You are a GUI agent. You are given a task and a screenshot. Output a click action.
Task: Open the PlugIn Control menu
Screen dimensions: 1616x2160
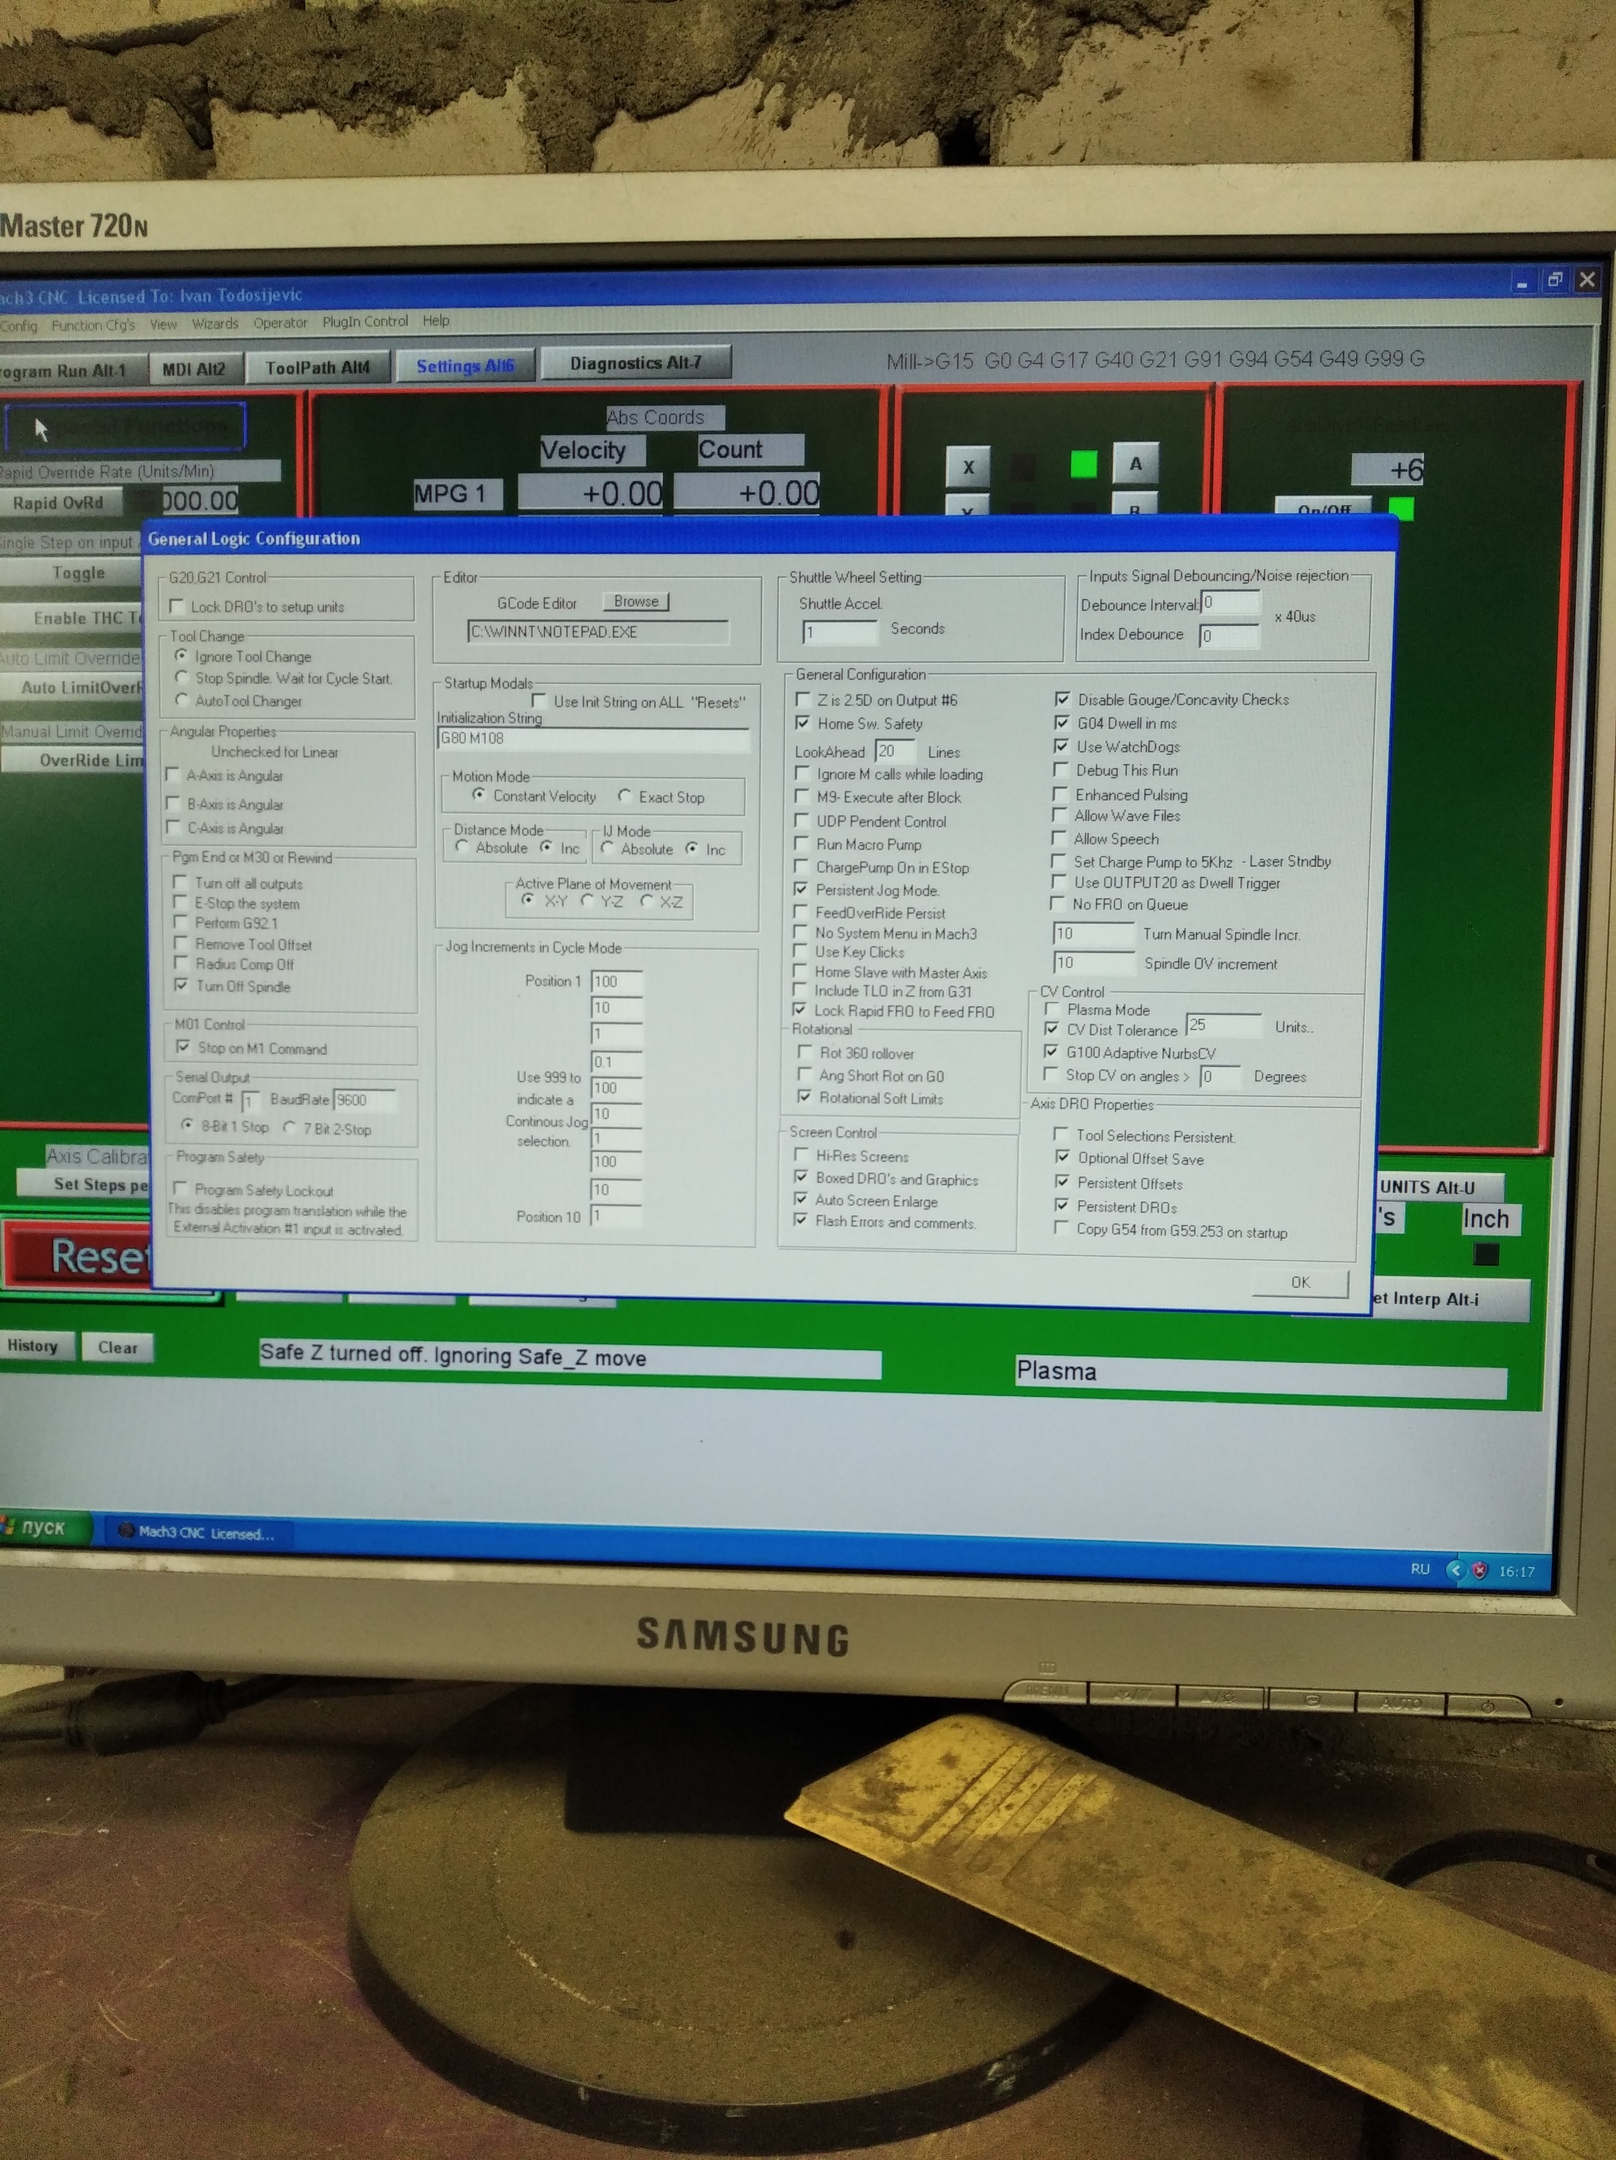365,321
